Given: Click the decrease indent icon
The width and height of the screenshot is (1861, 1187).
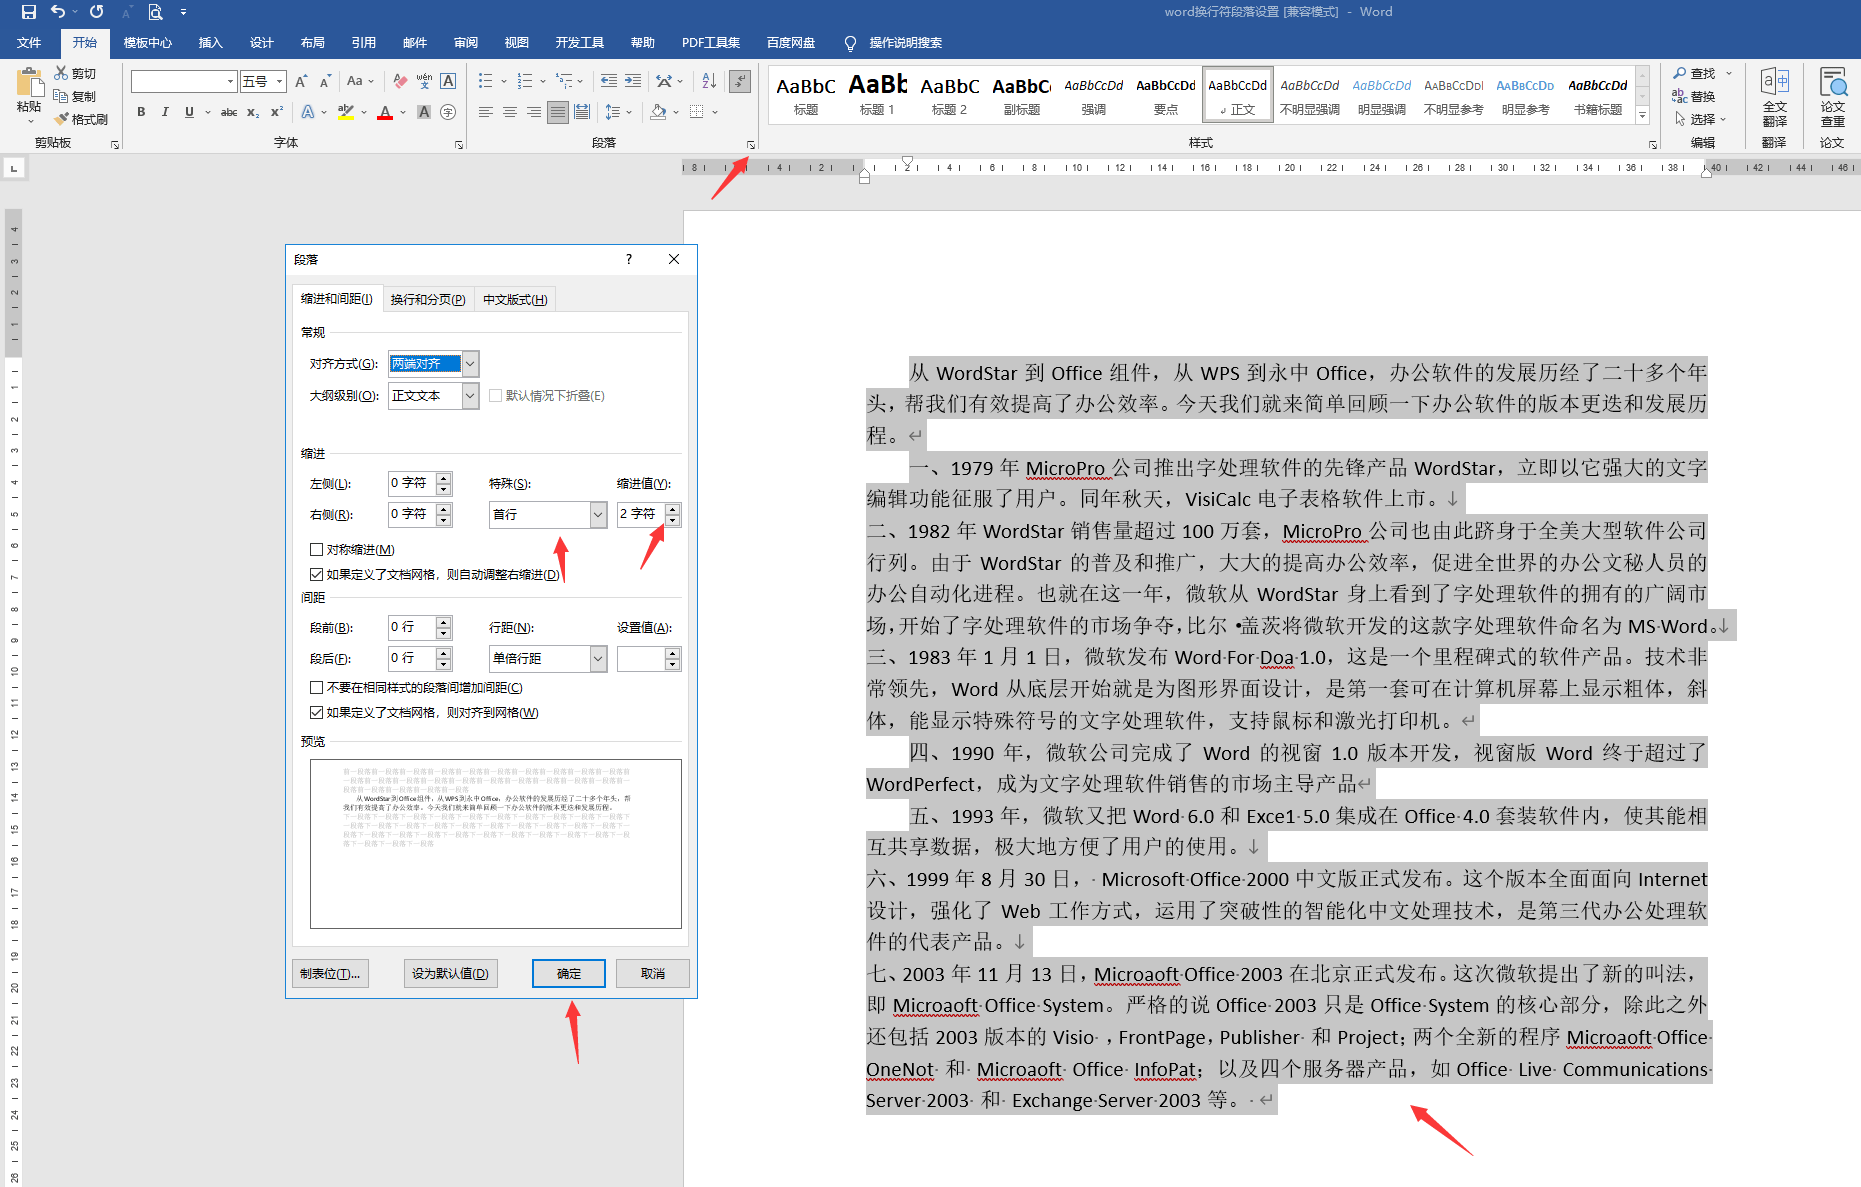Looking at the screenshot, I should (609, 81).
